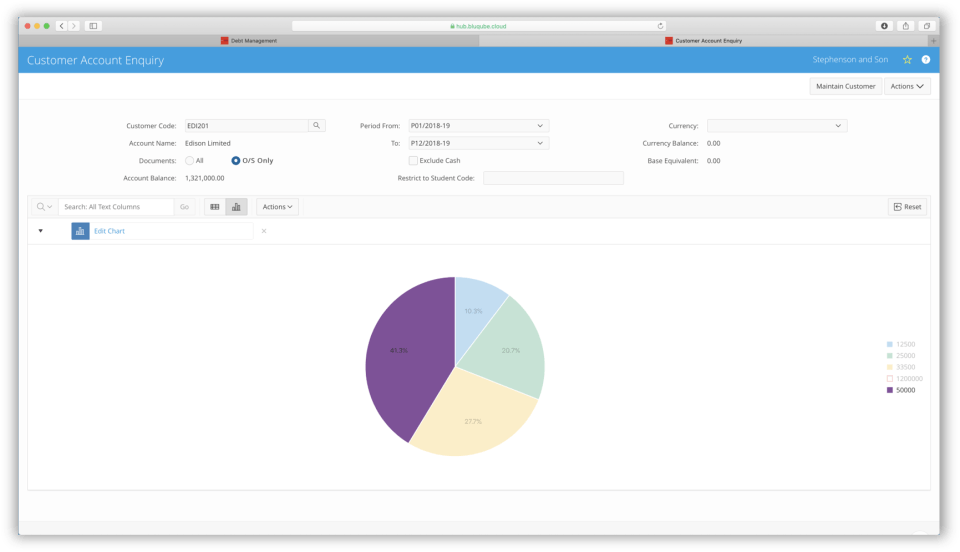Screen dimensions: 960x552
Task: Click the yellow favourite star icon
Action: click(x=907, y=60)
